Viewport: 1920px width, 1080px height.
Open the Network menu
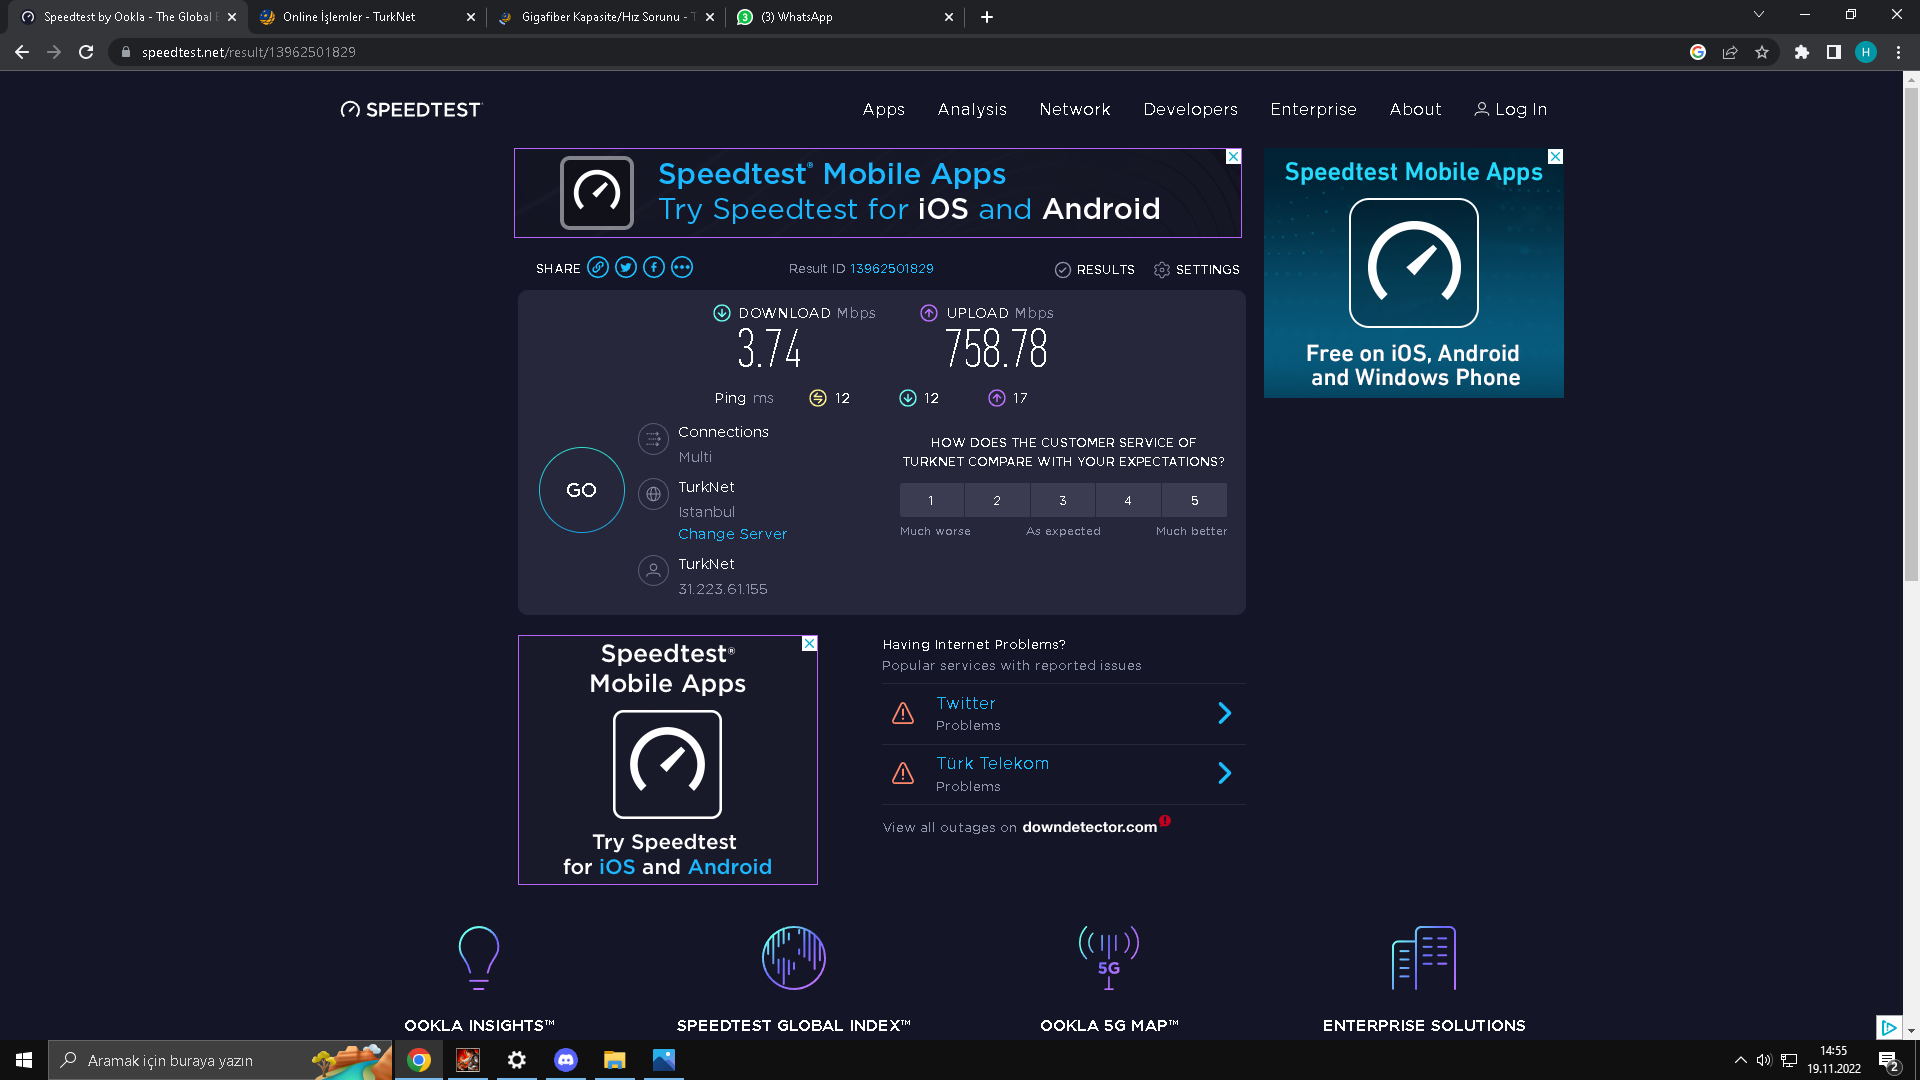click(1075, 110)
